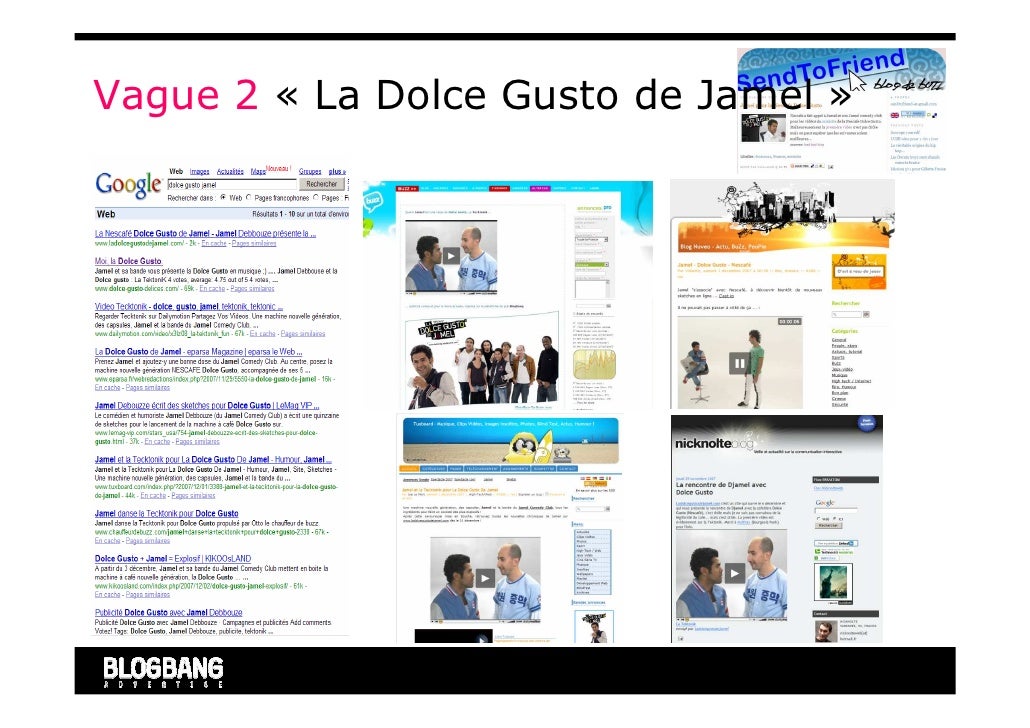
Task: Click the line chart widget in Buzz sidebar
Action: coord(594,365)
